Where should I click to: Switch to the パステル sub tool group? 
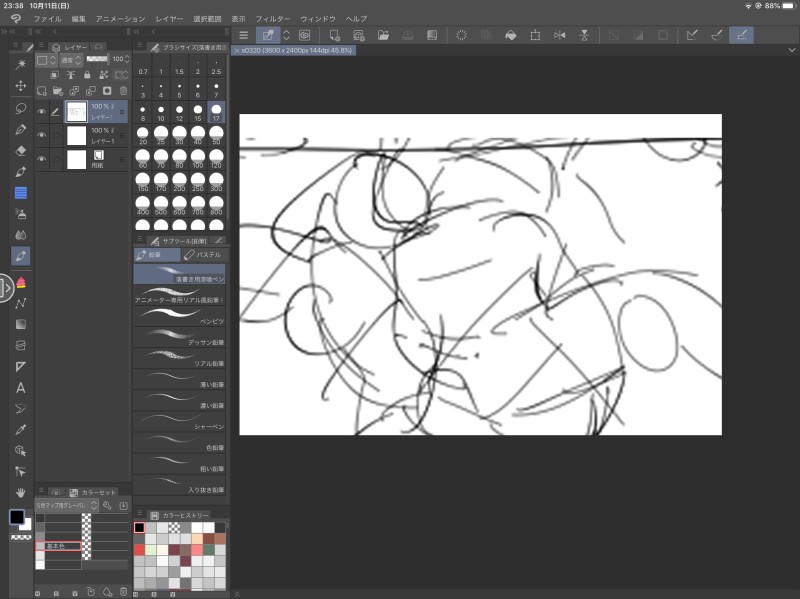click(203, 254)
